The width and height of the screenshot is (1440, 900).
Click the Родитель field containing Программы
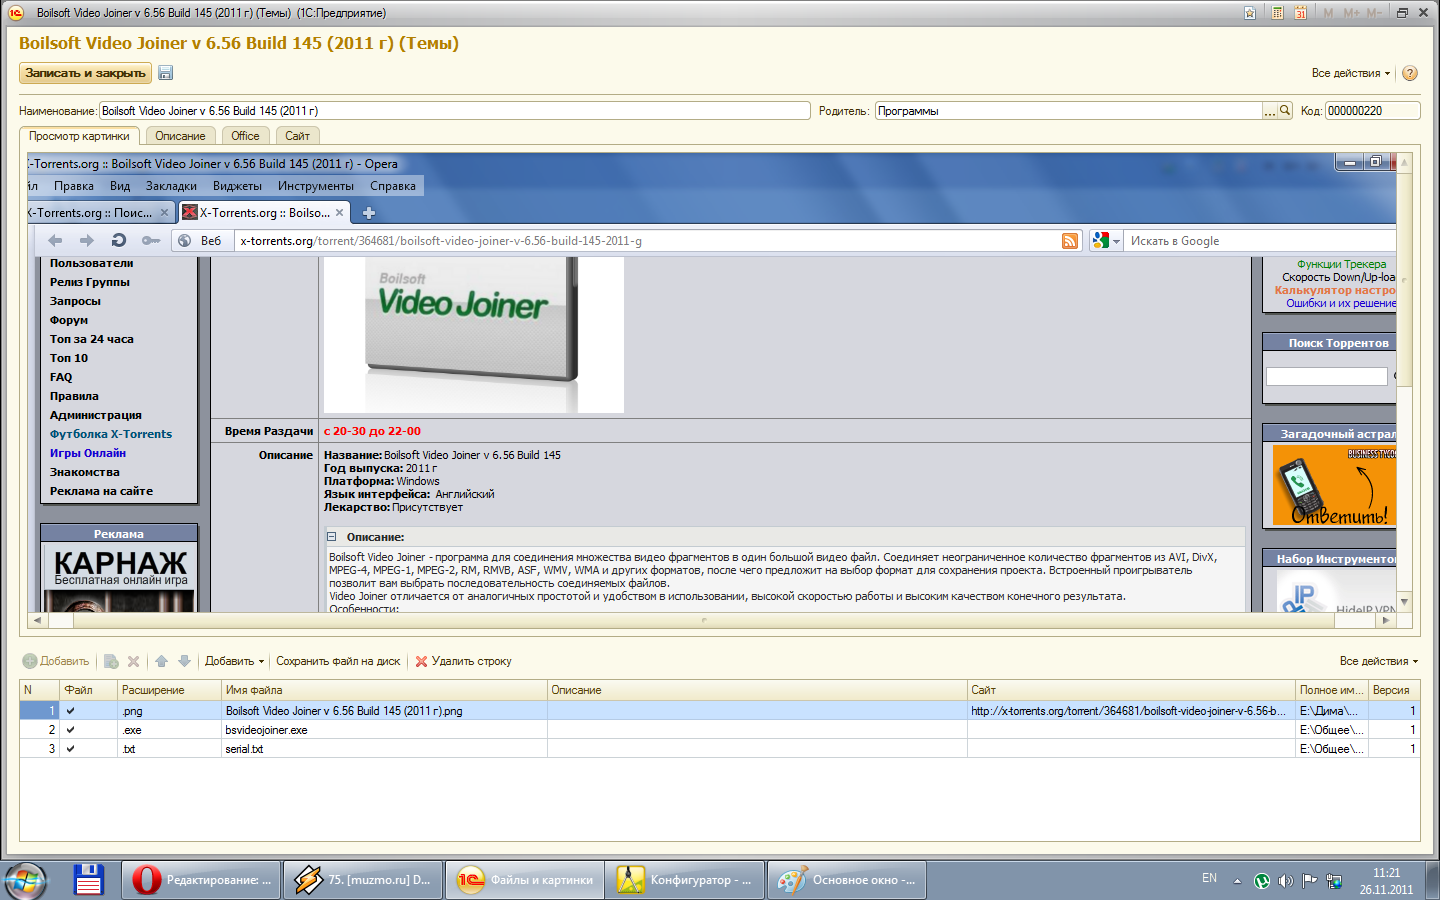[x=1068, y=111]
